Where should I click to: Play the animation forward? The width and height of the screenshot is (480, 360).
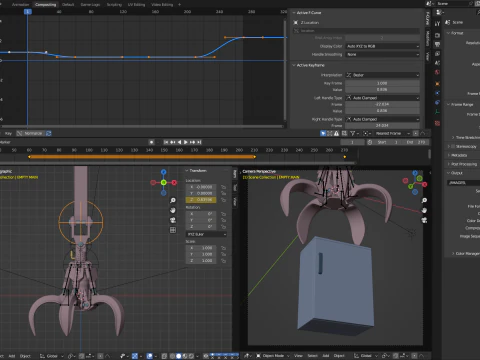186,142
